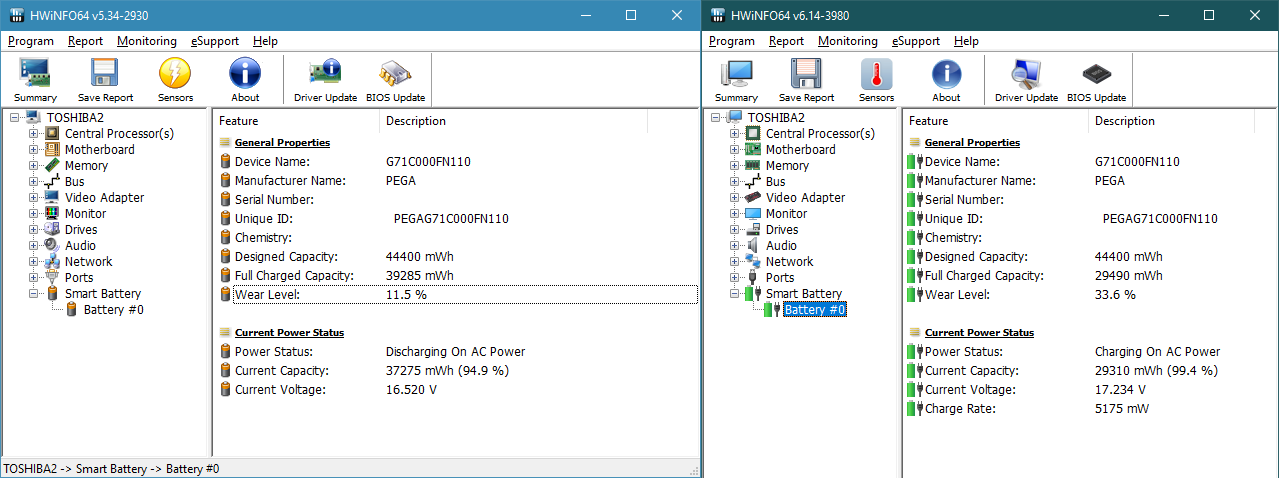Click Driver Update in v6.14 window
The height and width of the screenshot is (478, 1279).
coord(1026,80)
